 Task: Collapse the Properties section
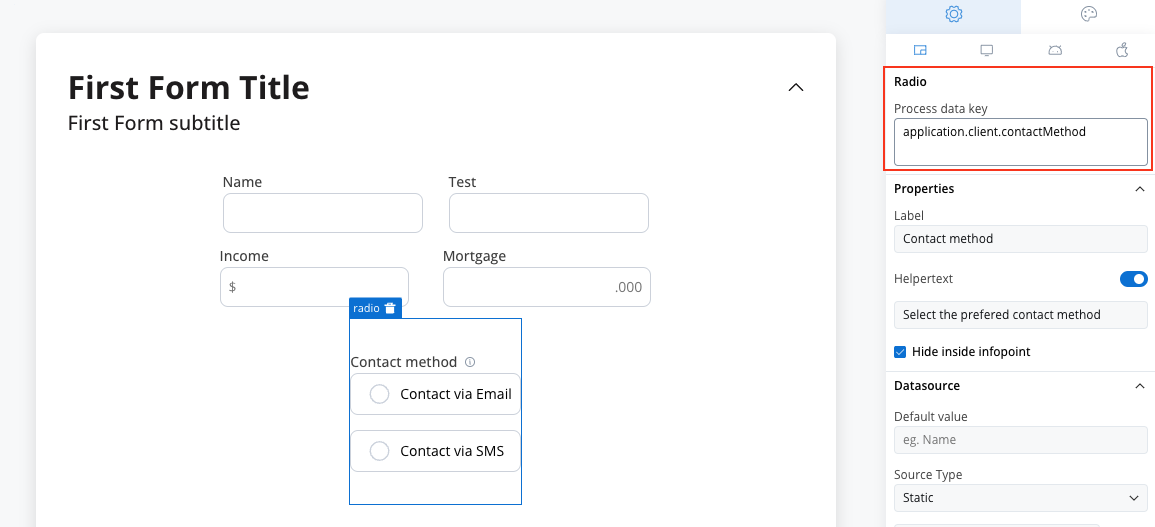point(1140,189)
